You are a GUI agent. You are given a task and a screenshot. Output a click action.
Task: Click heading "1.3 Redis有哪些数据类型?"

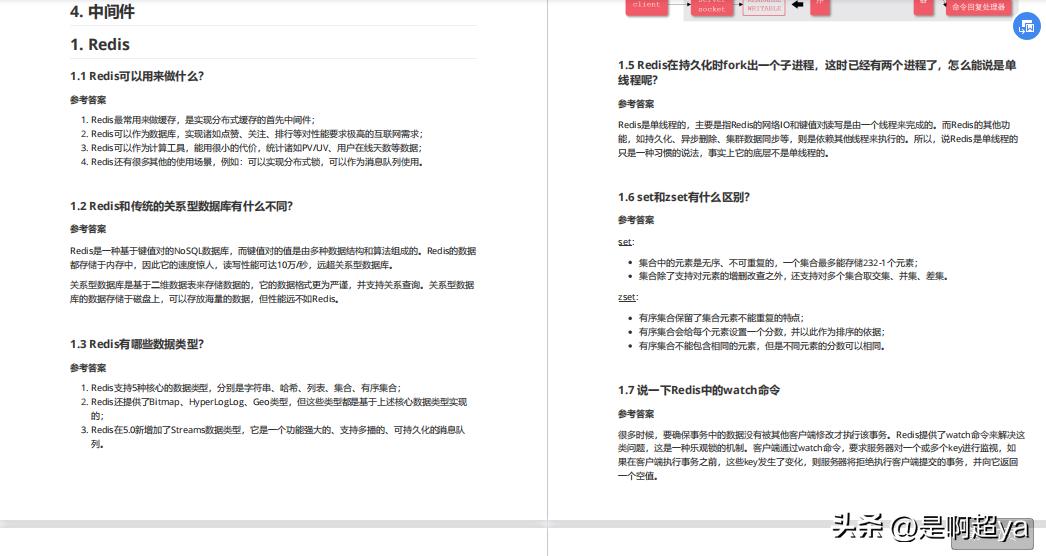point(137,344)
